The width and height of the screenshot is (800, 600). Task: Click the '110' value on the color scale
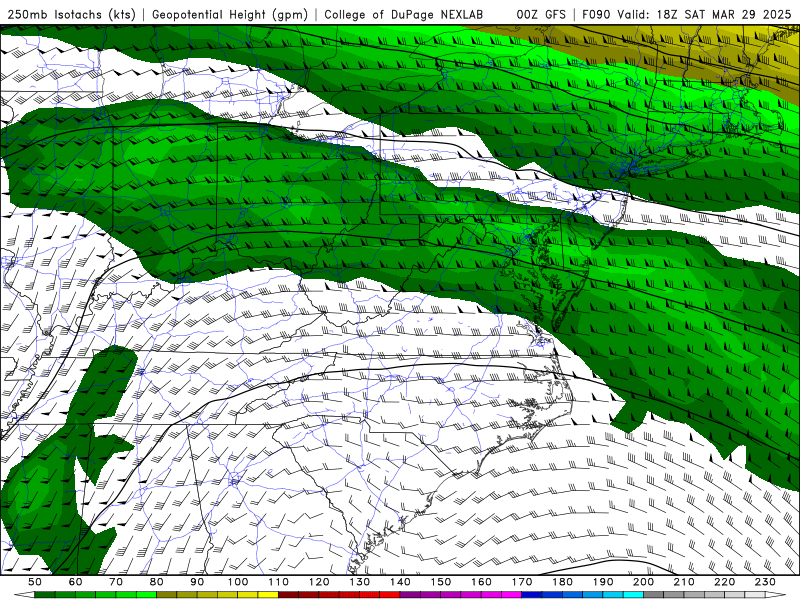point(279,582)
